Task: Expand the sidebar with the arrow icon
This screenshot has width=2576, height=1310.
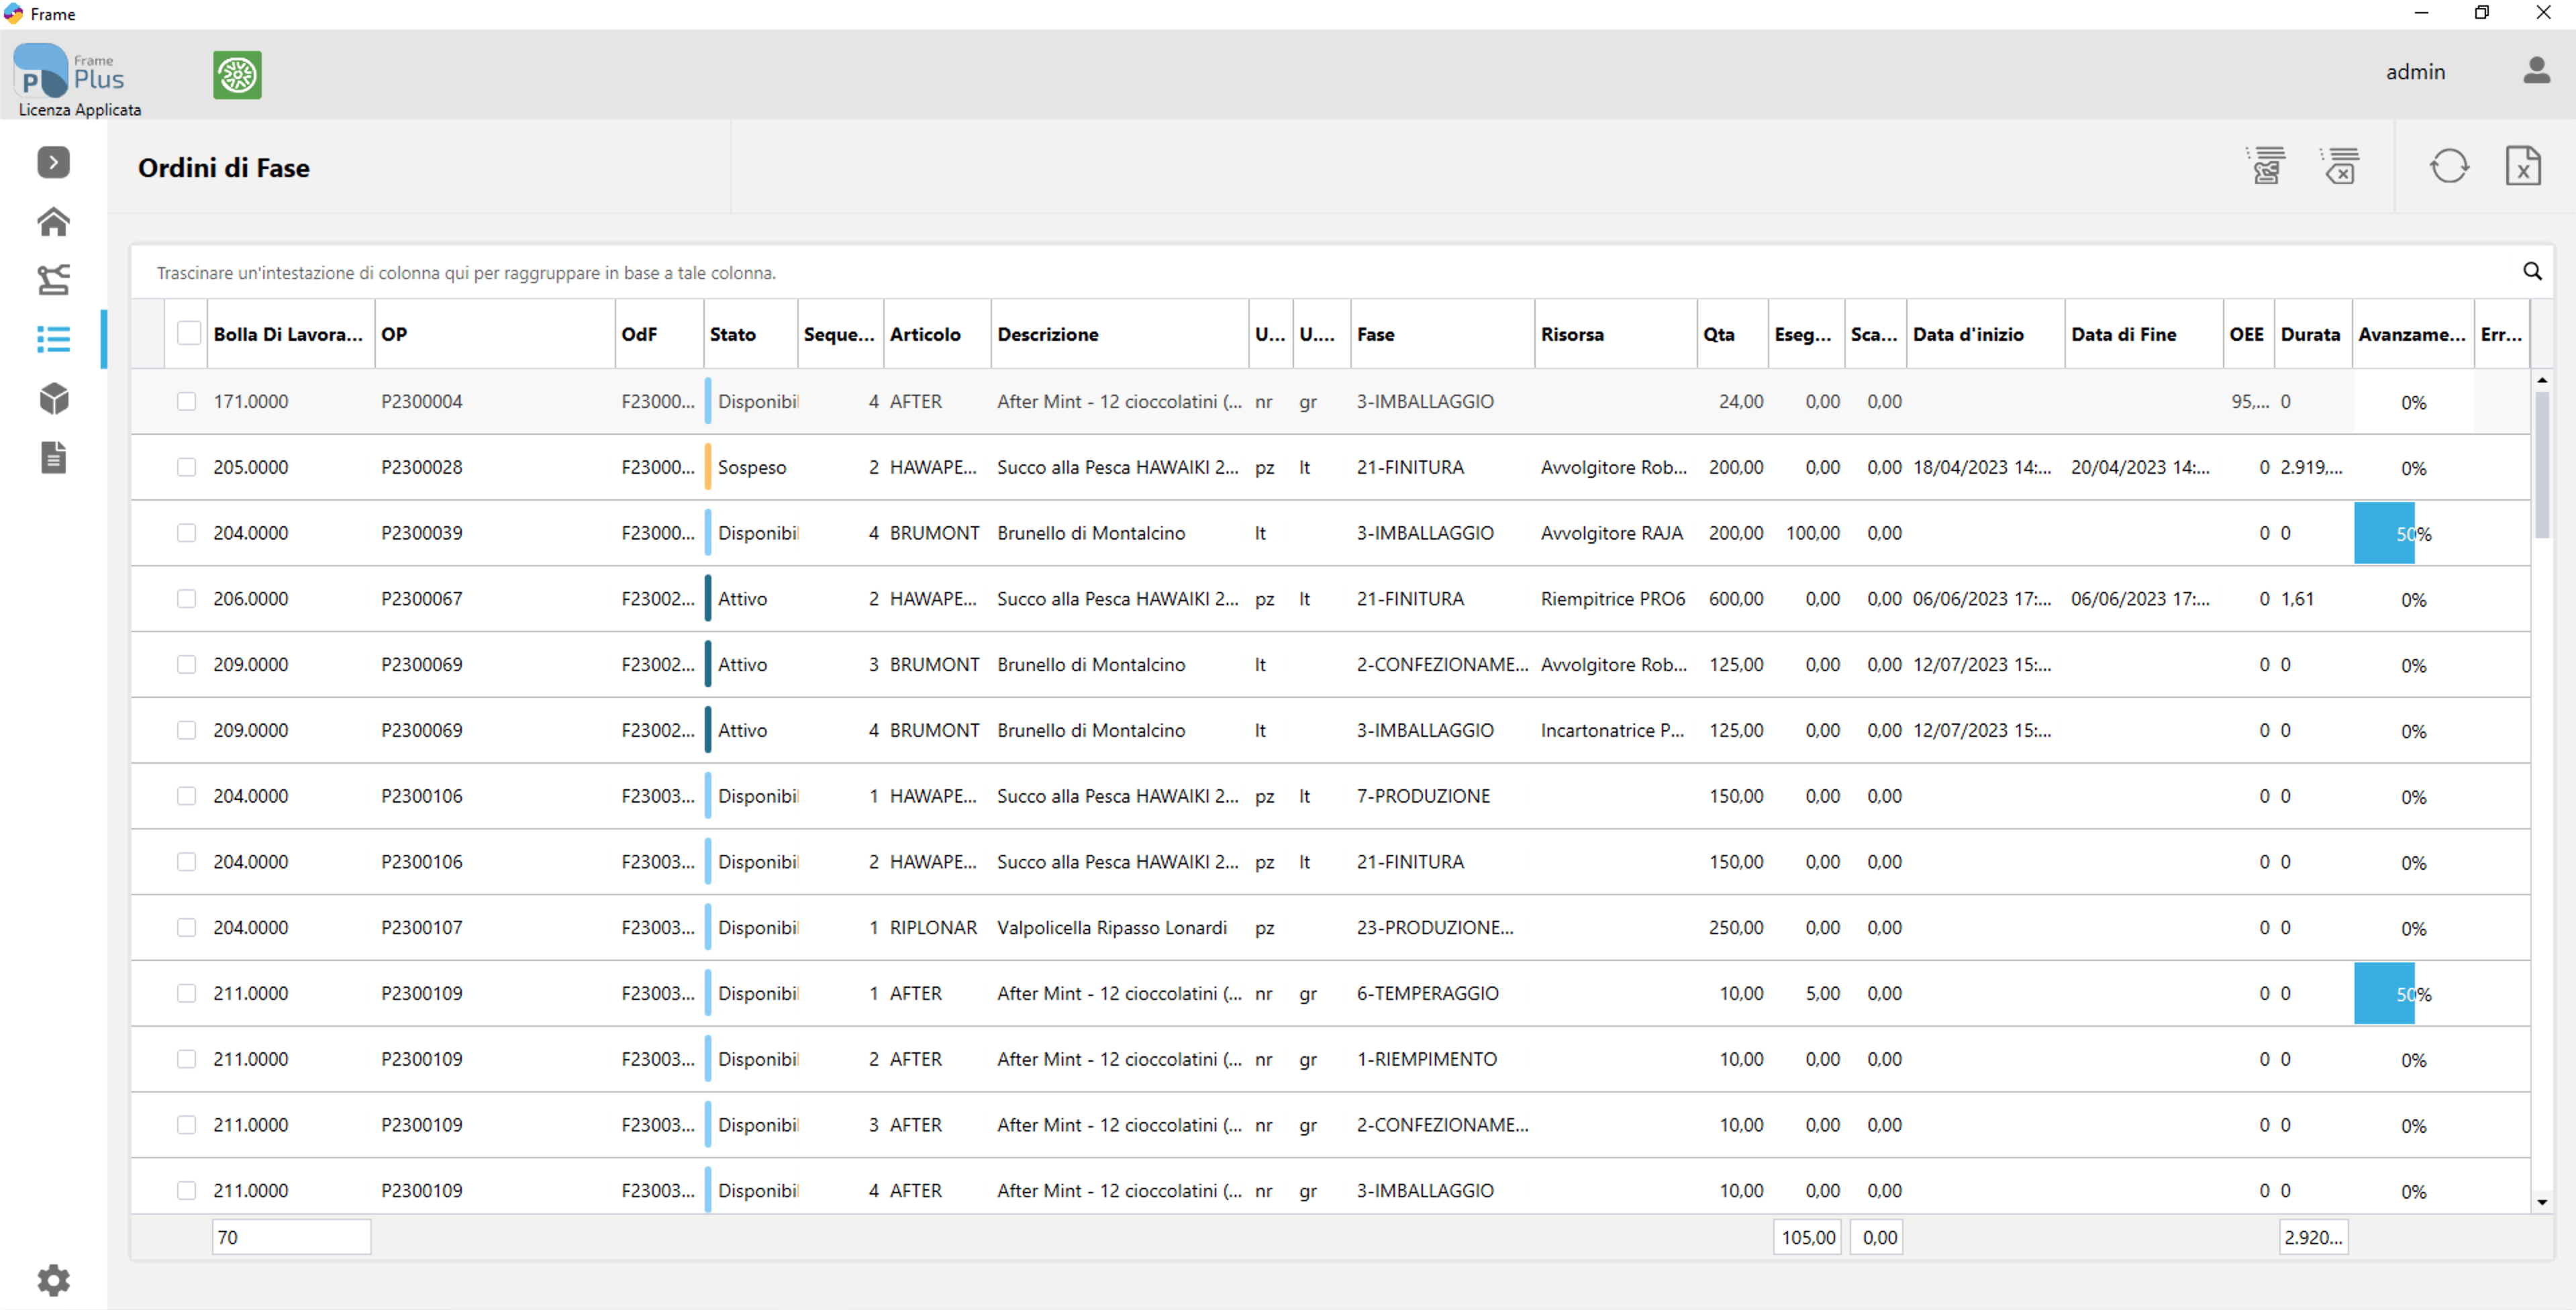Action: pyautogui.click(x=53, y=162)
